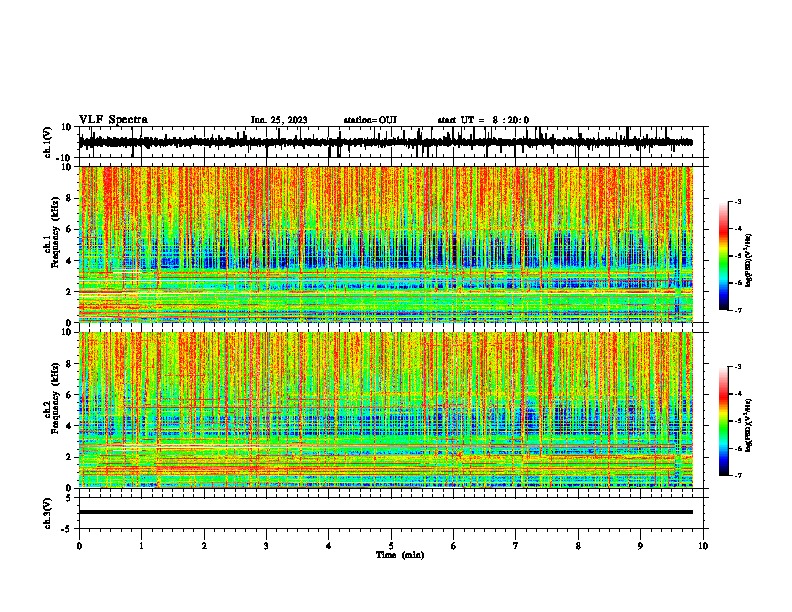Click the time-axis tick label '3'
Image resolution: width=792 pixels, height=612 pixels.
[266, 546]
